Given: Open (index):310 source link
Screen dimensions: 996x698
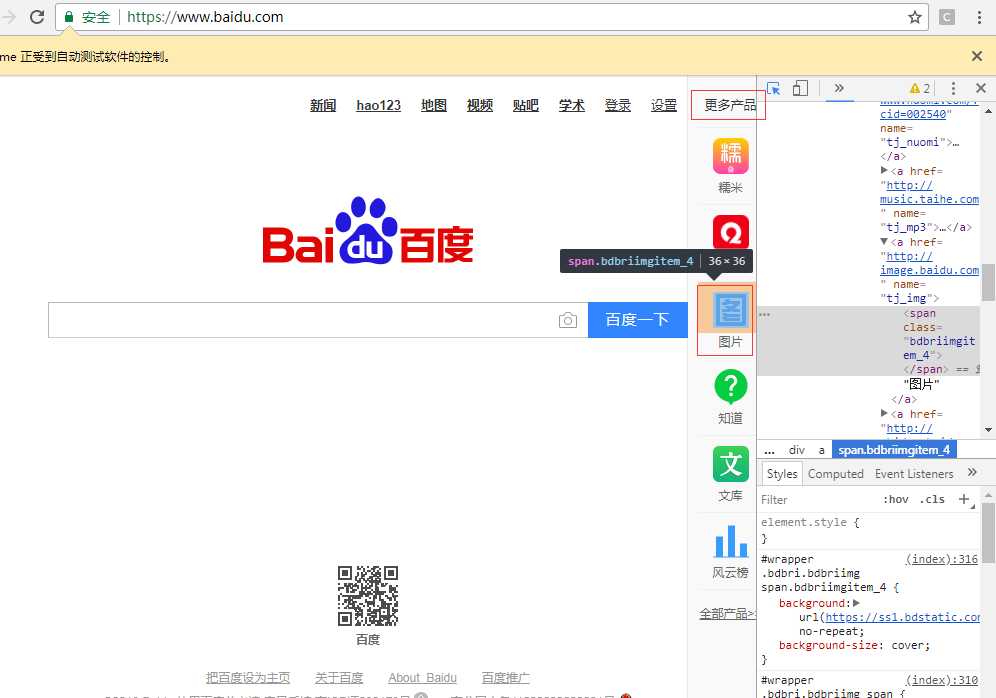Looking at the screenshot, I should (941, 680).
